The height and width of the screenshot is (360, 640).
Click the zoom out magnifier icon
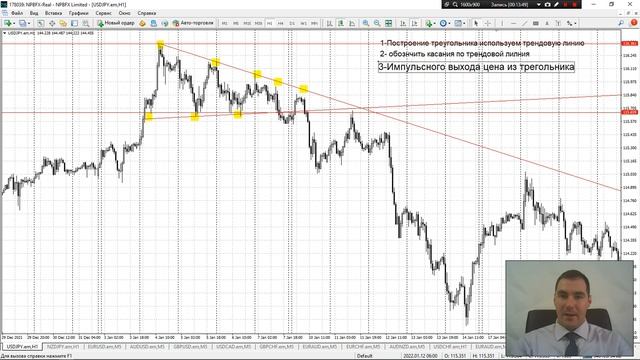click(377, 23)
